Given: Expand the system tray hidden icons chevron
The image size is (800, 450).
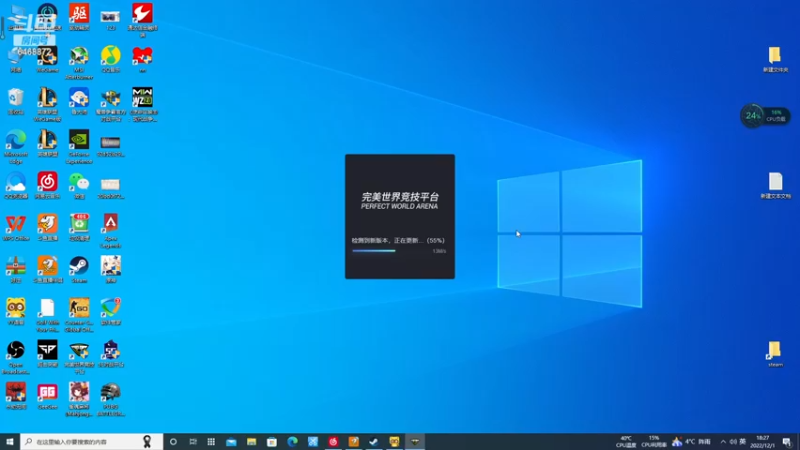Looking at the screenshot, I should [x=723, y=442].
